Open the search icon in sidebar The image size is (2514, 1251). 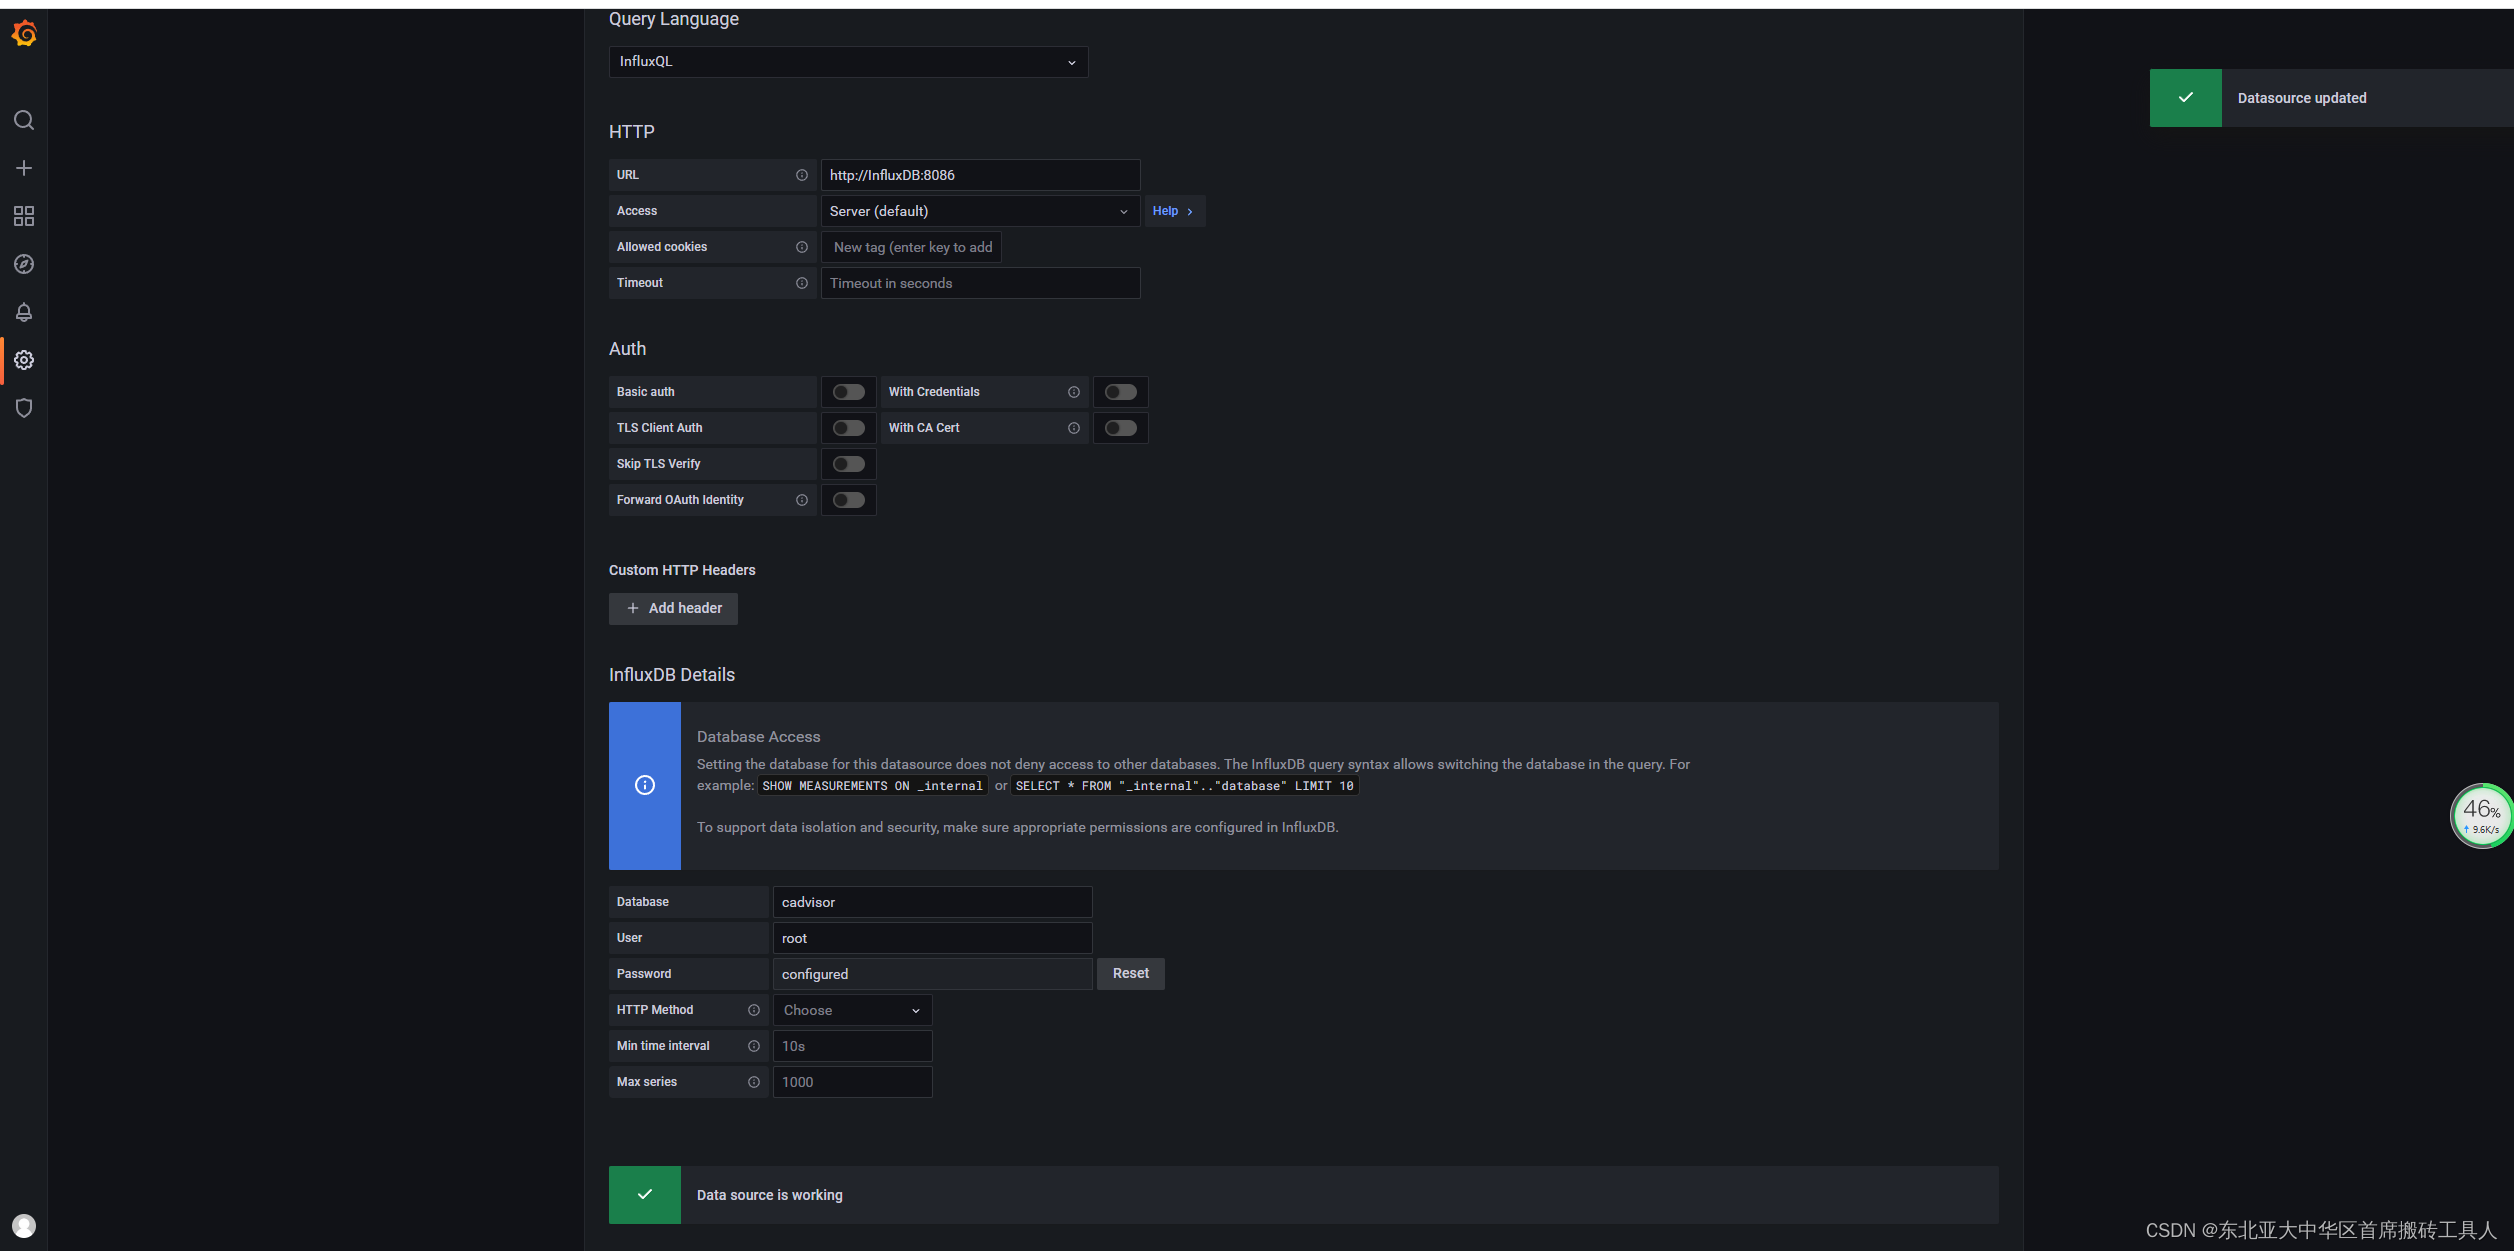click(x=24, y=120)
